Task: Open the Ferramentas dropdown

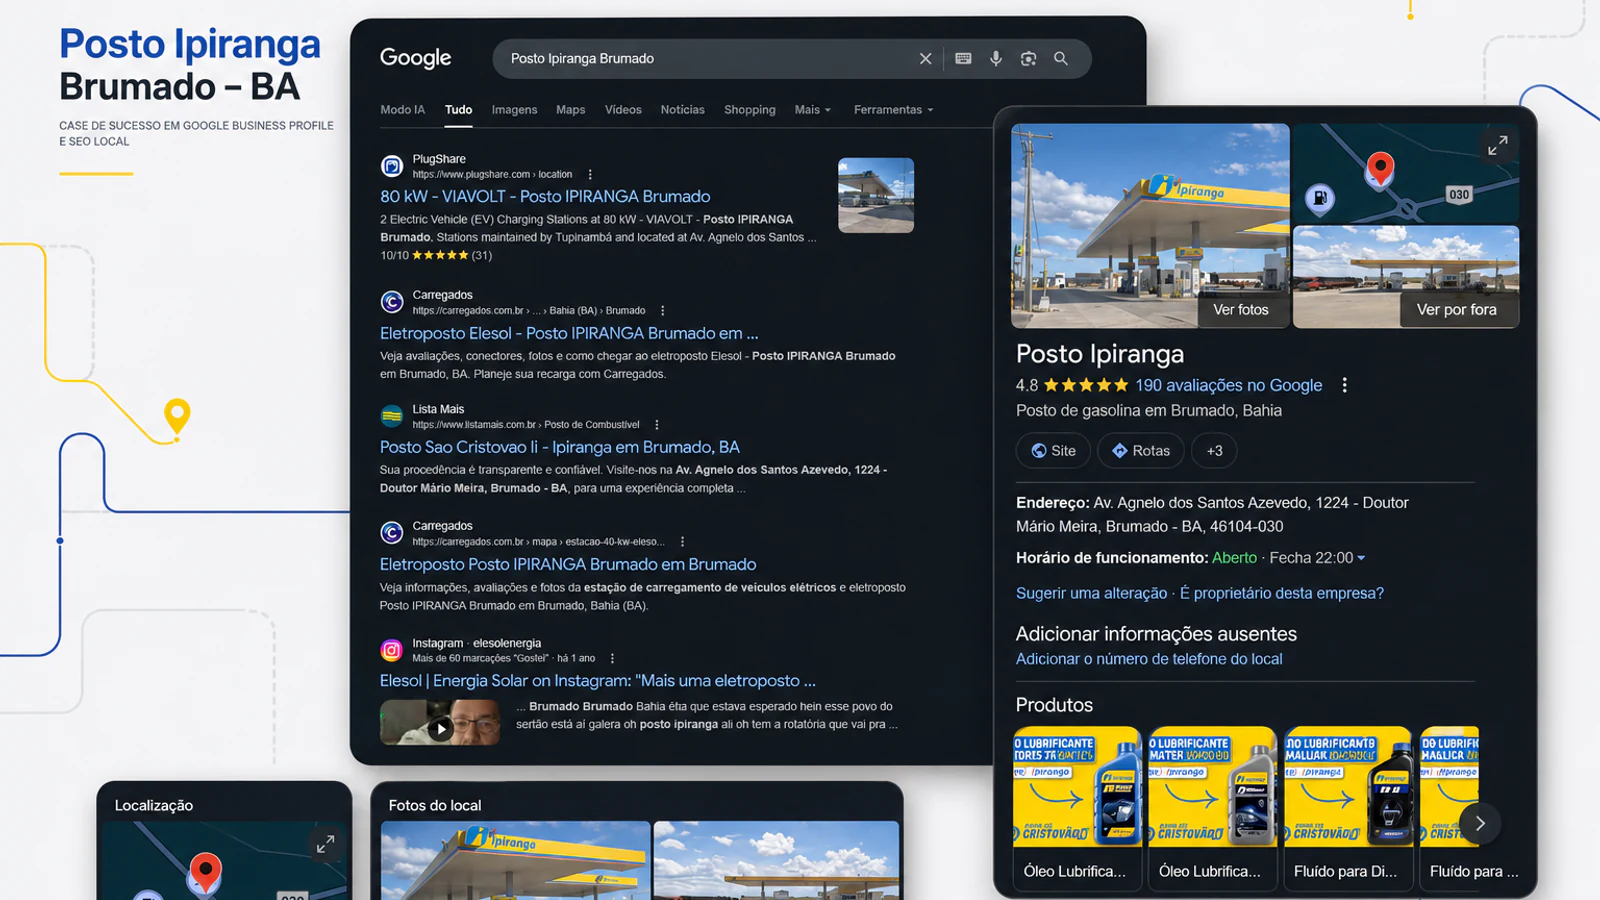Action: 893,110
